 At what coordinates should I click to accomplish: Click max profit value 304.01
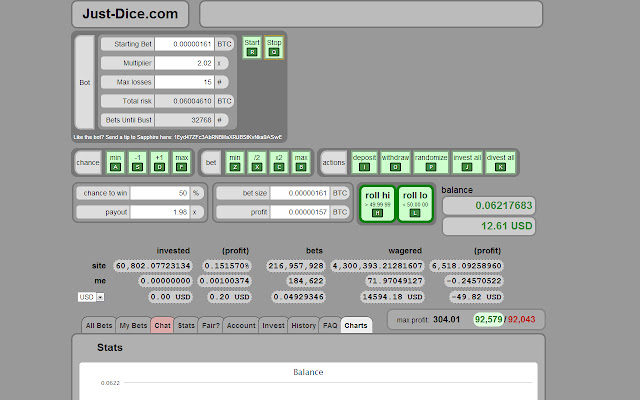coord(446,319)
